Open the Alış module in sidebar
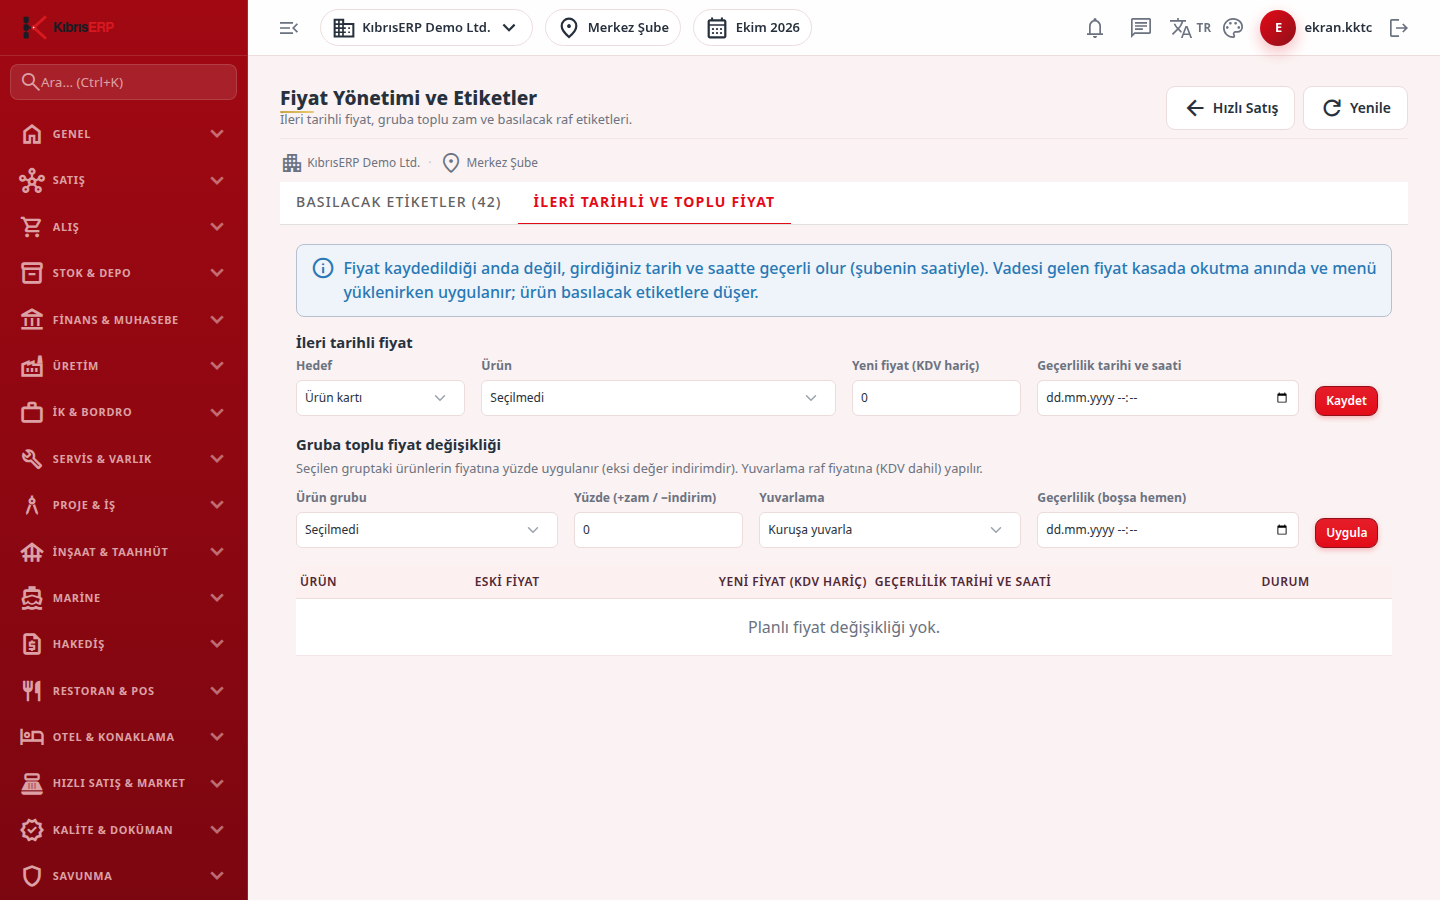This screenshot has height=900, width=1440. (x=124, y=227)
